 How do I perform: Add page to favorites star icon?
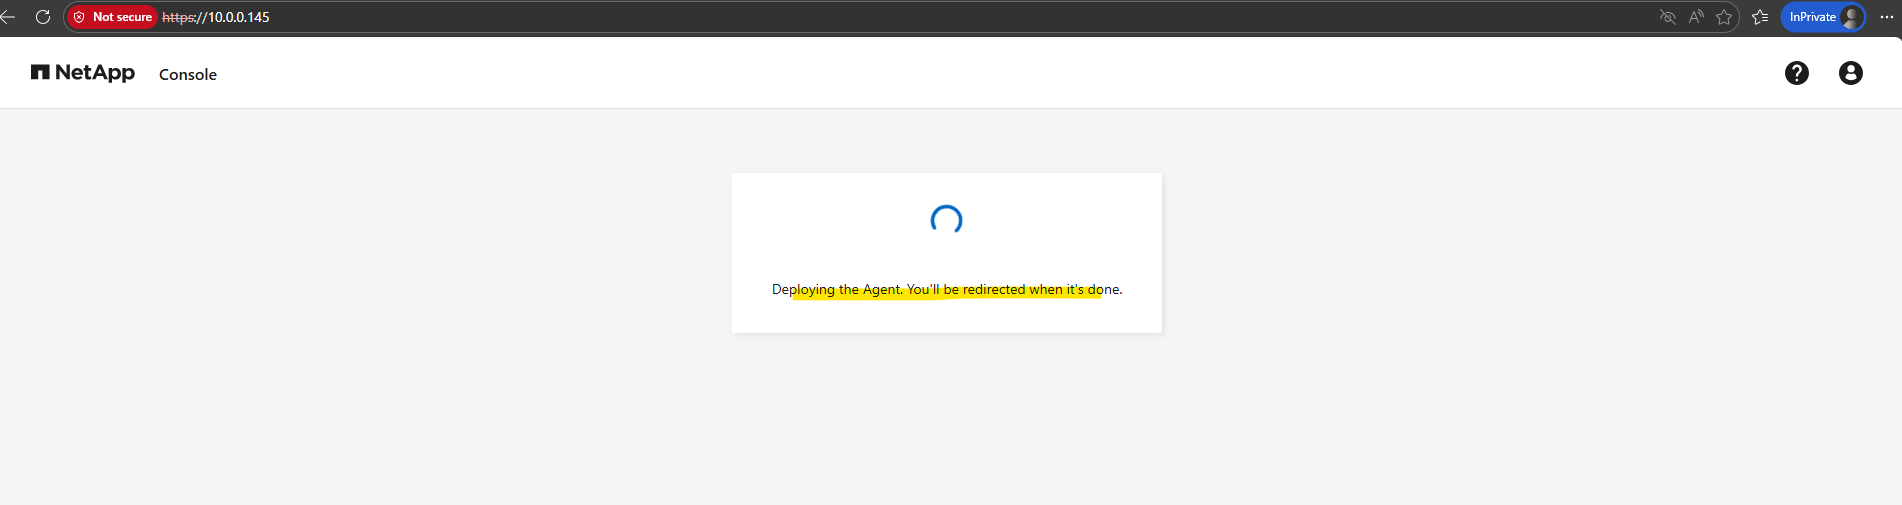[x=1724, y=17]
